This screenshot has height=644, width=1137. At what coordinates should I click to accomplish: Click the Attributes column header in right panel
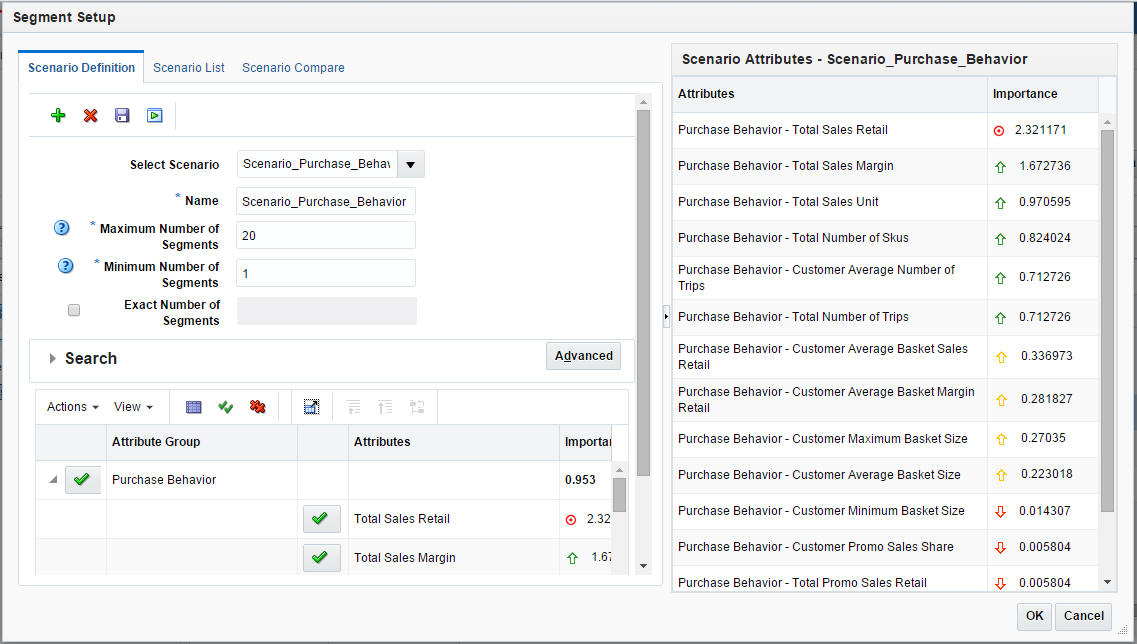(830, 94)
